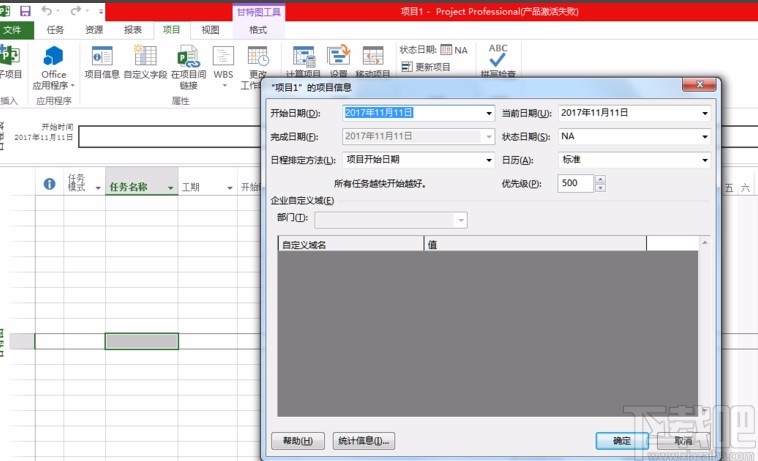Open the 文件 menu tab
This screenshot has height=461, width=758.
(13, 30)
